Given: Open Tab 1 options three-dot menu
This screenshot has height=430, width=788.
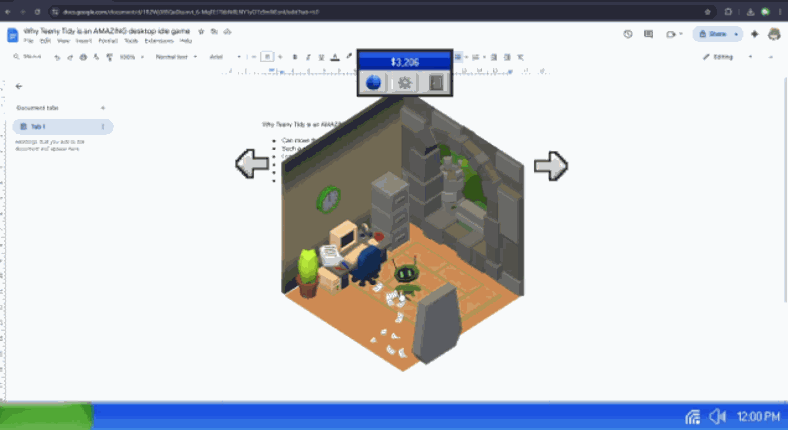Looking at the screenshot, I should [103, 127].
